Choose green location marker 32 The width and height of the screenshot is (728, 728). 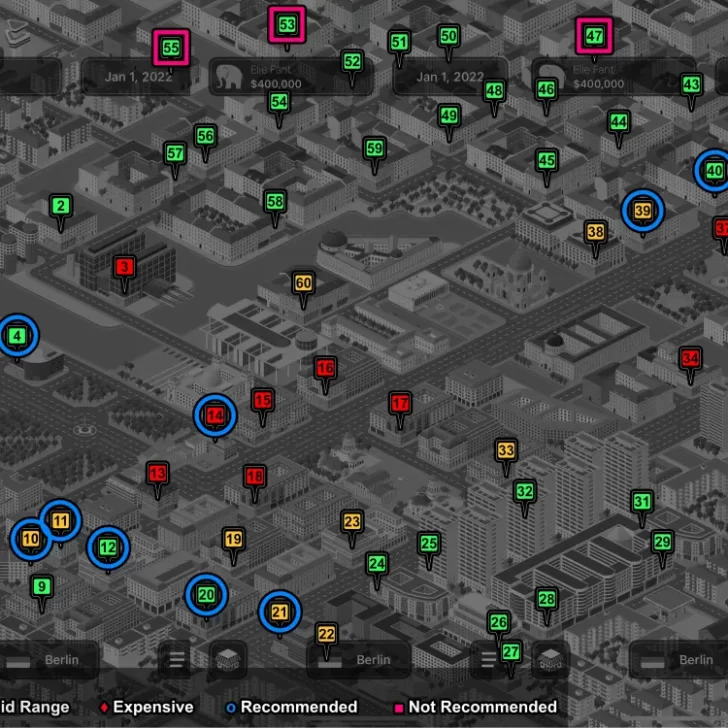tap(524, 492)
